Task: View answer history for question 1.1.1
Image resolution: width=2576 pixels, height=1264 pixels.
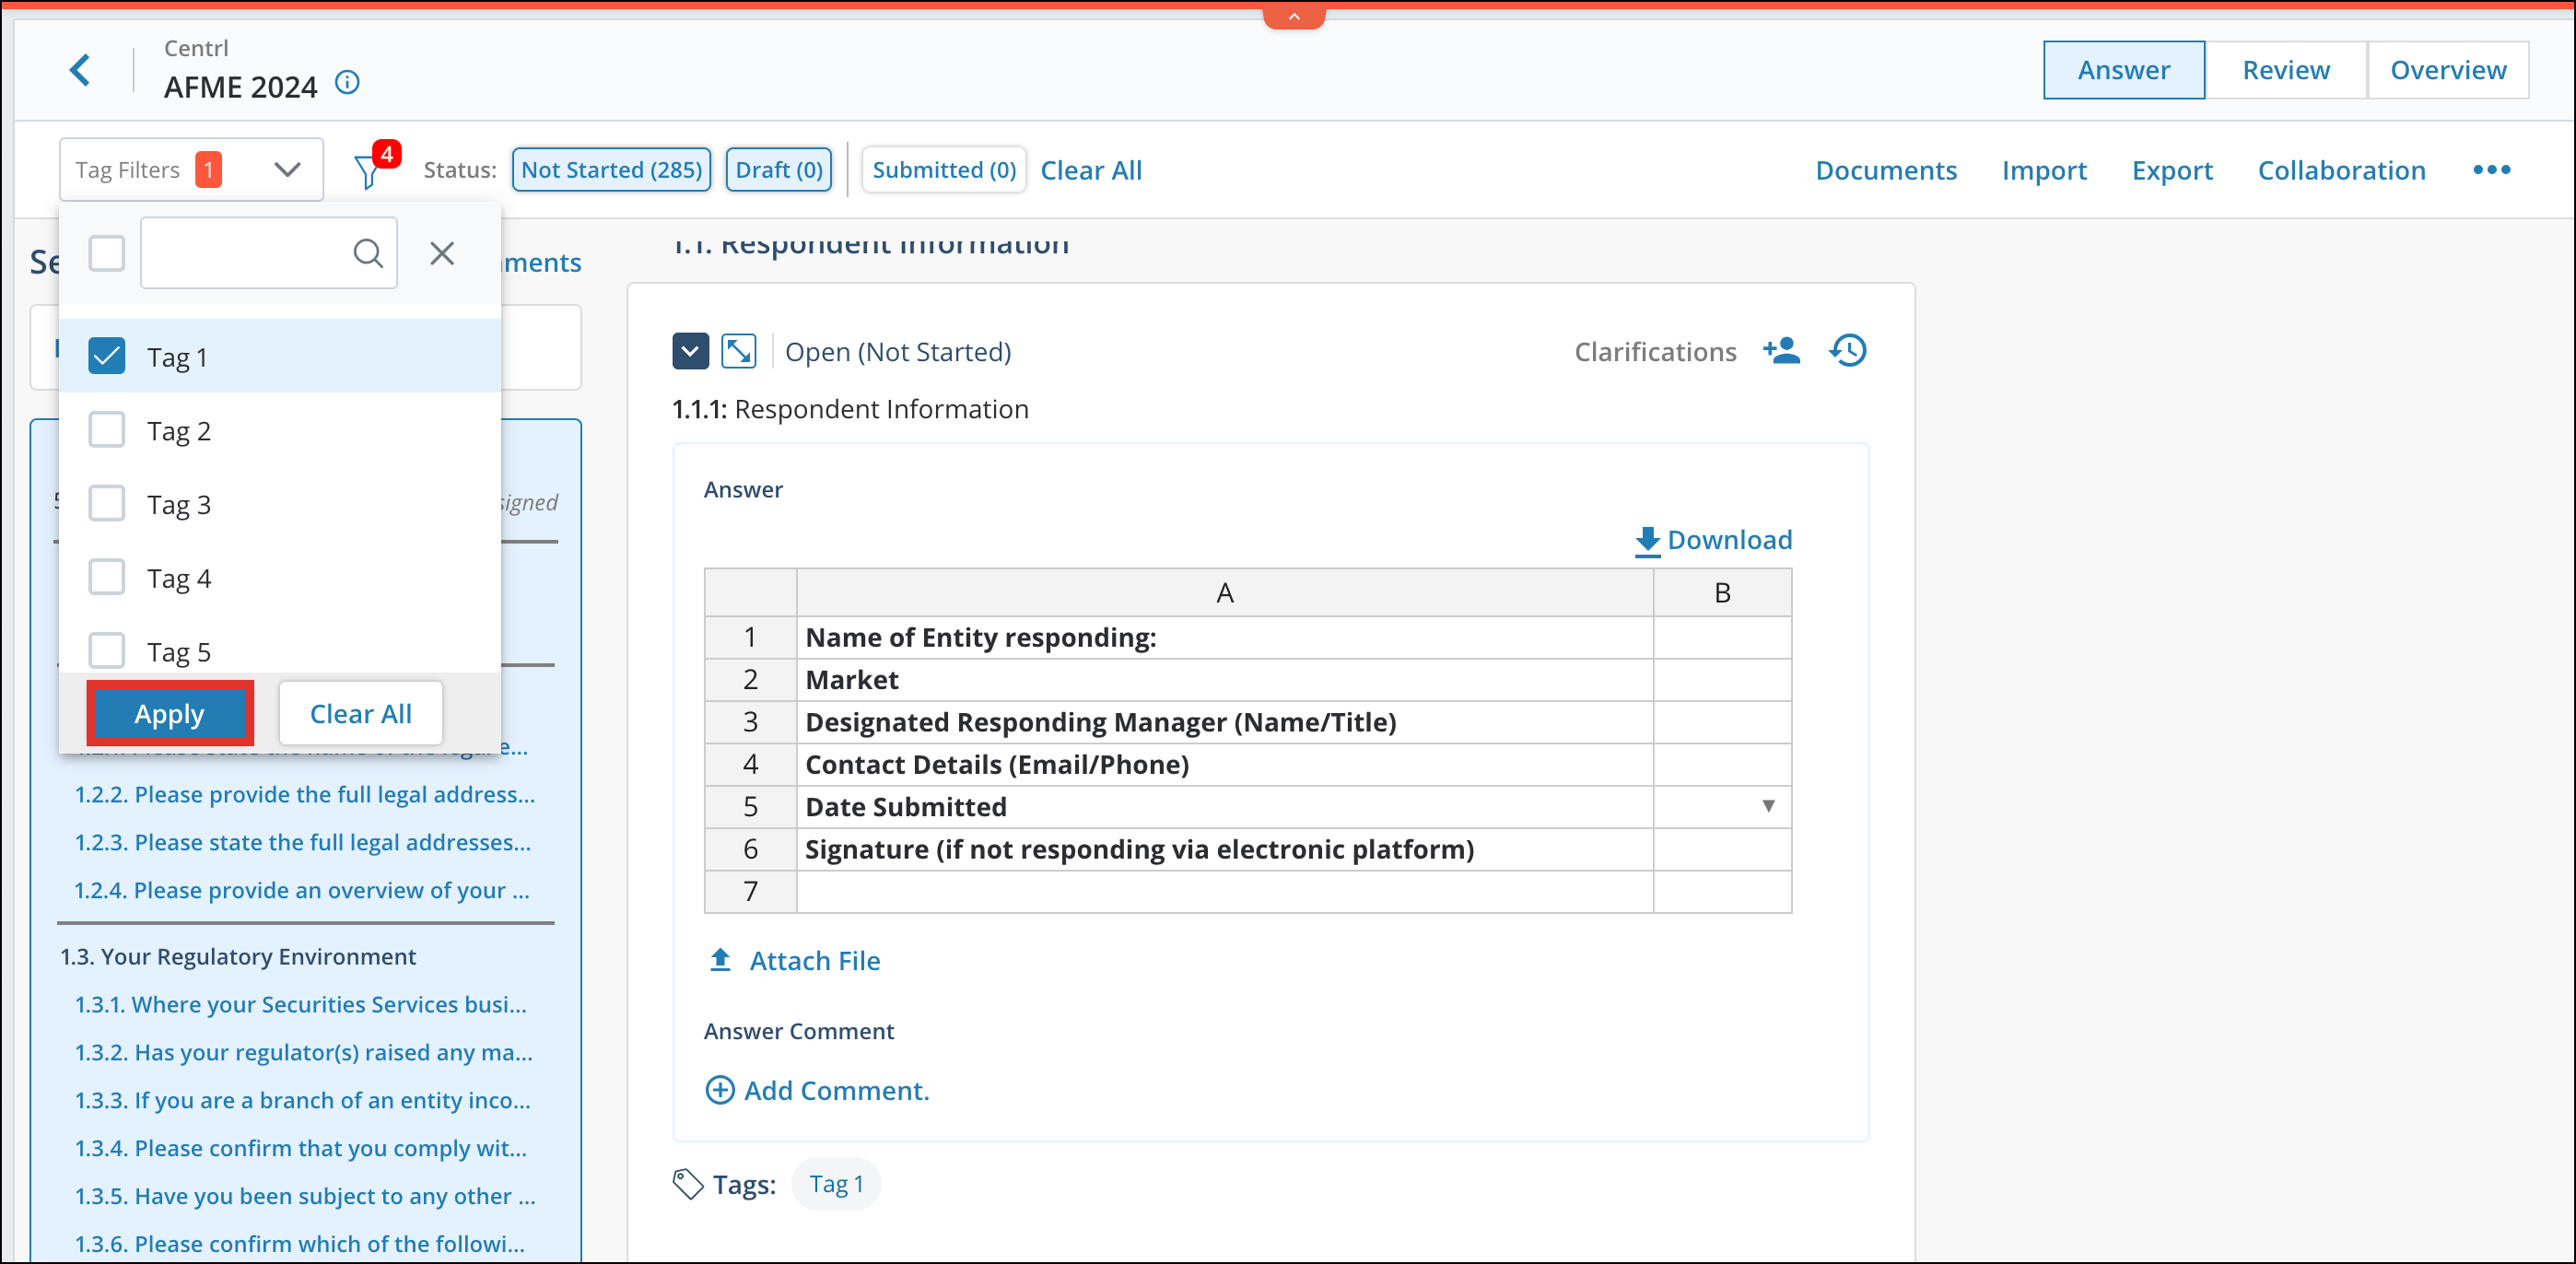Action: pyautogui.click(x=1847, y=350)
